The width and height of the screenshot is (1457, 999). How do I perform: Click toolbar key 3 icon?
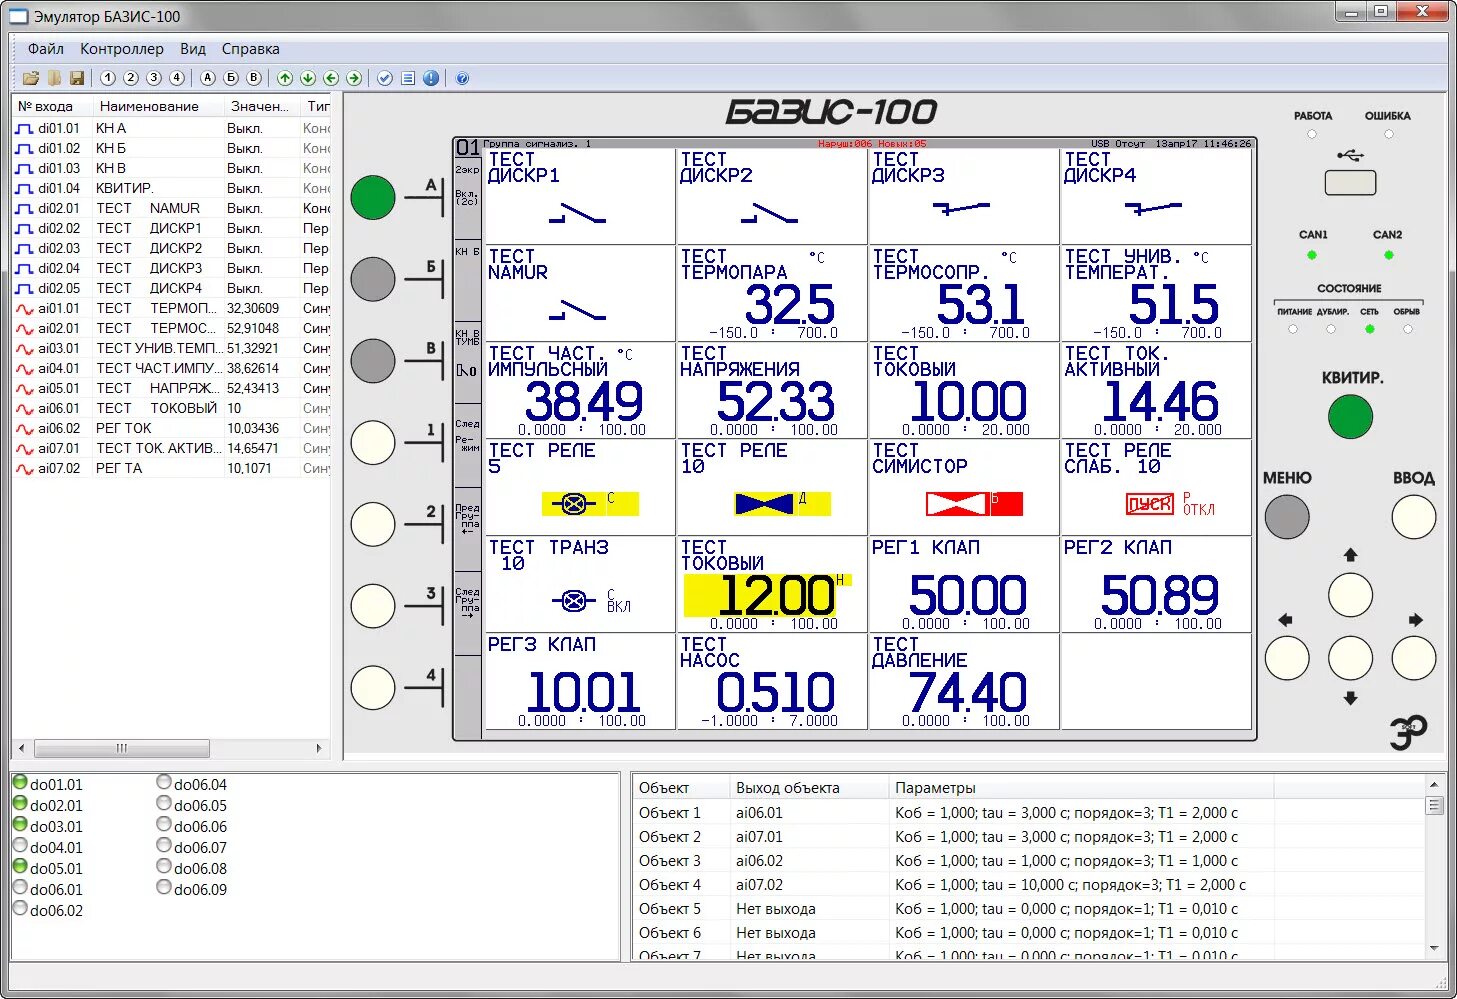[x=154, y=78]
